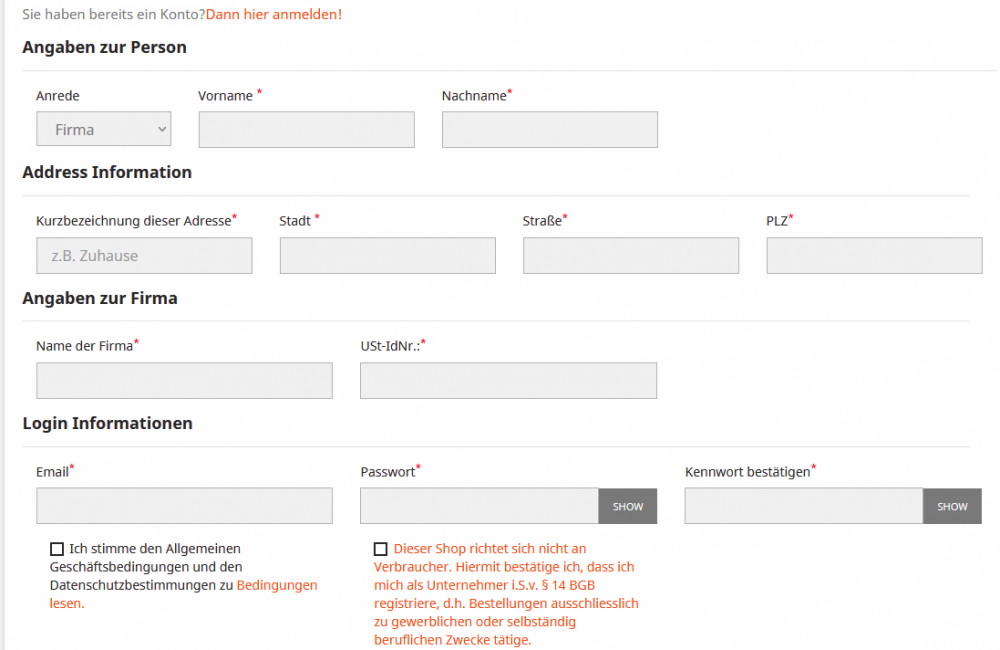This screenshot has height=650, width=1000.
Task: Click the Kennwort bestätigen input field
Action: point(803,506)
